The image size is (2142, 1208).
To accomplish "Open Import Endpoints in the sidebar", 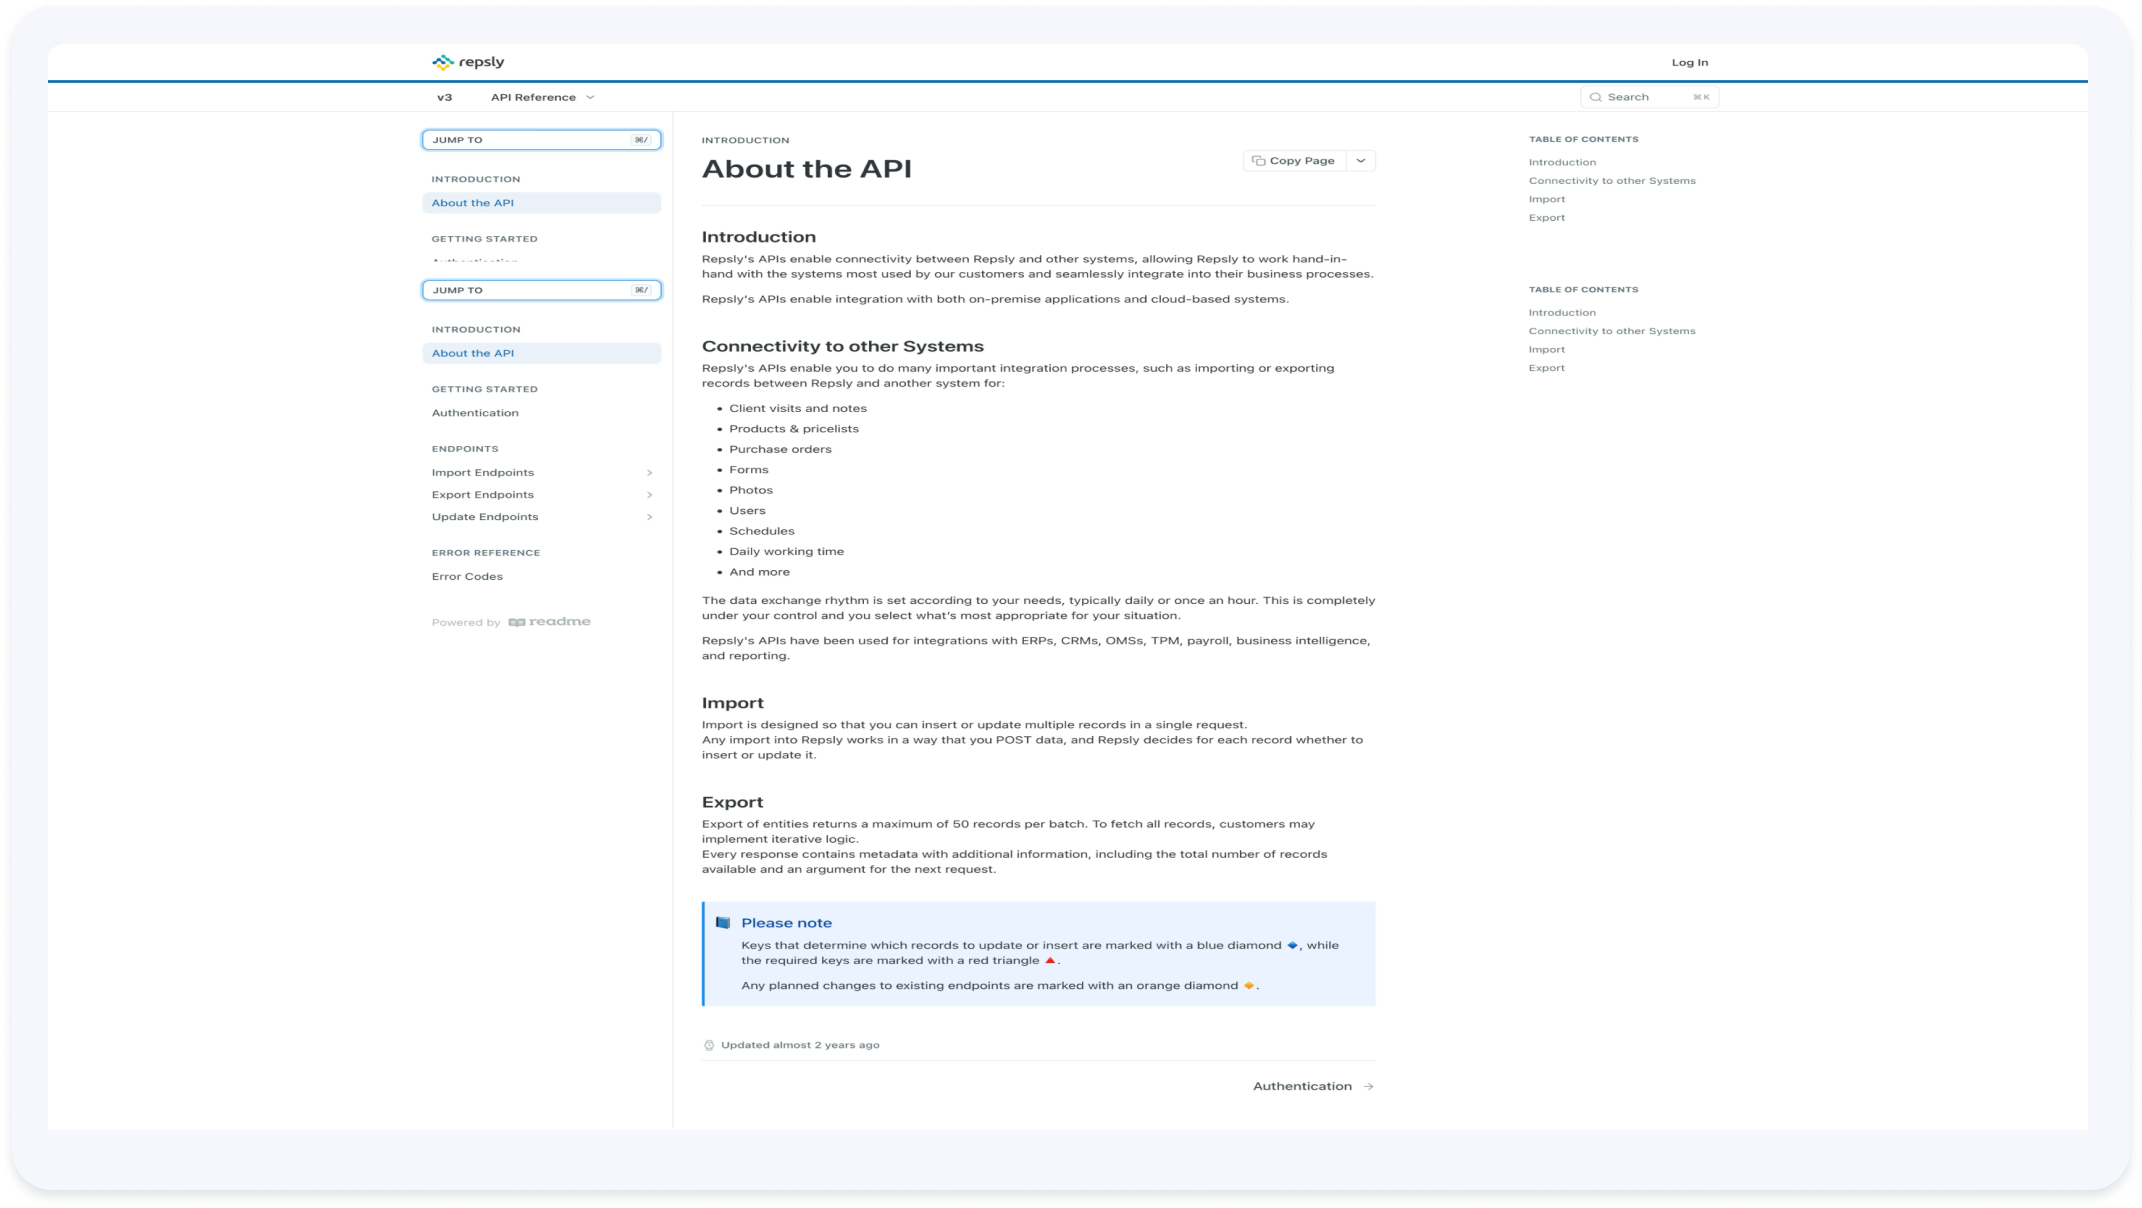I will (x=483, y=473).
